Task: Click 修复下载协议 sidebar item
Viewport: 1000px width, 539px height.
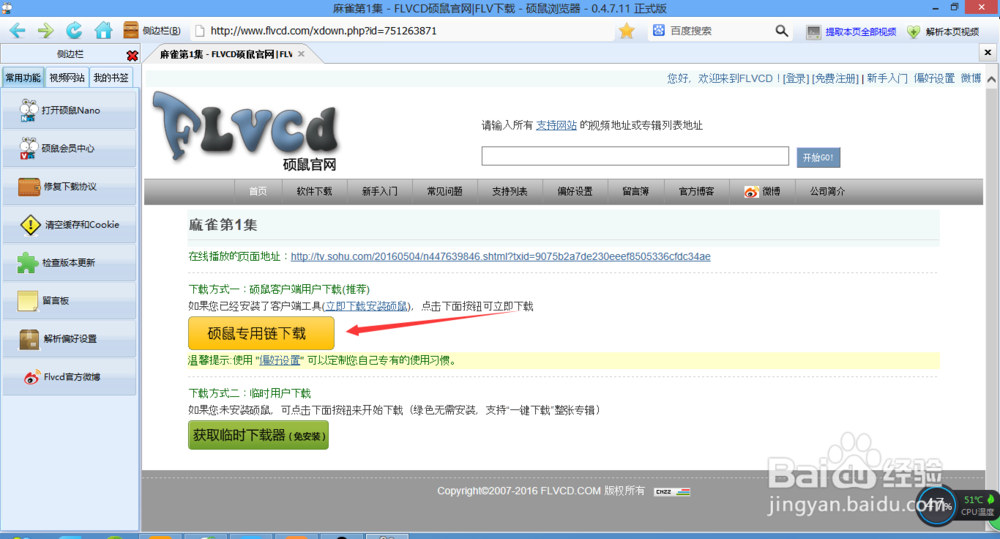Action: point(70,186)
